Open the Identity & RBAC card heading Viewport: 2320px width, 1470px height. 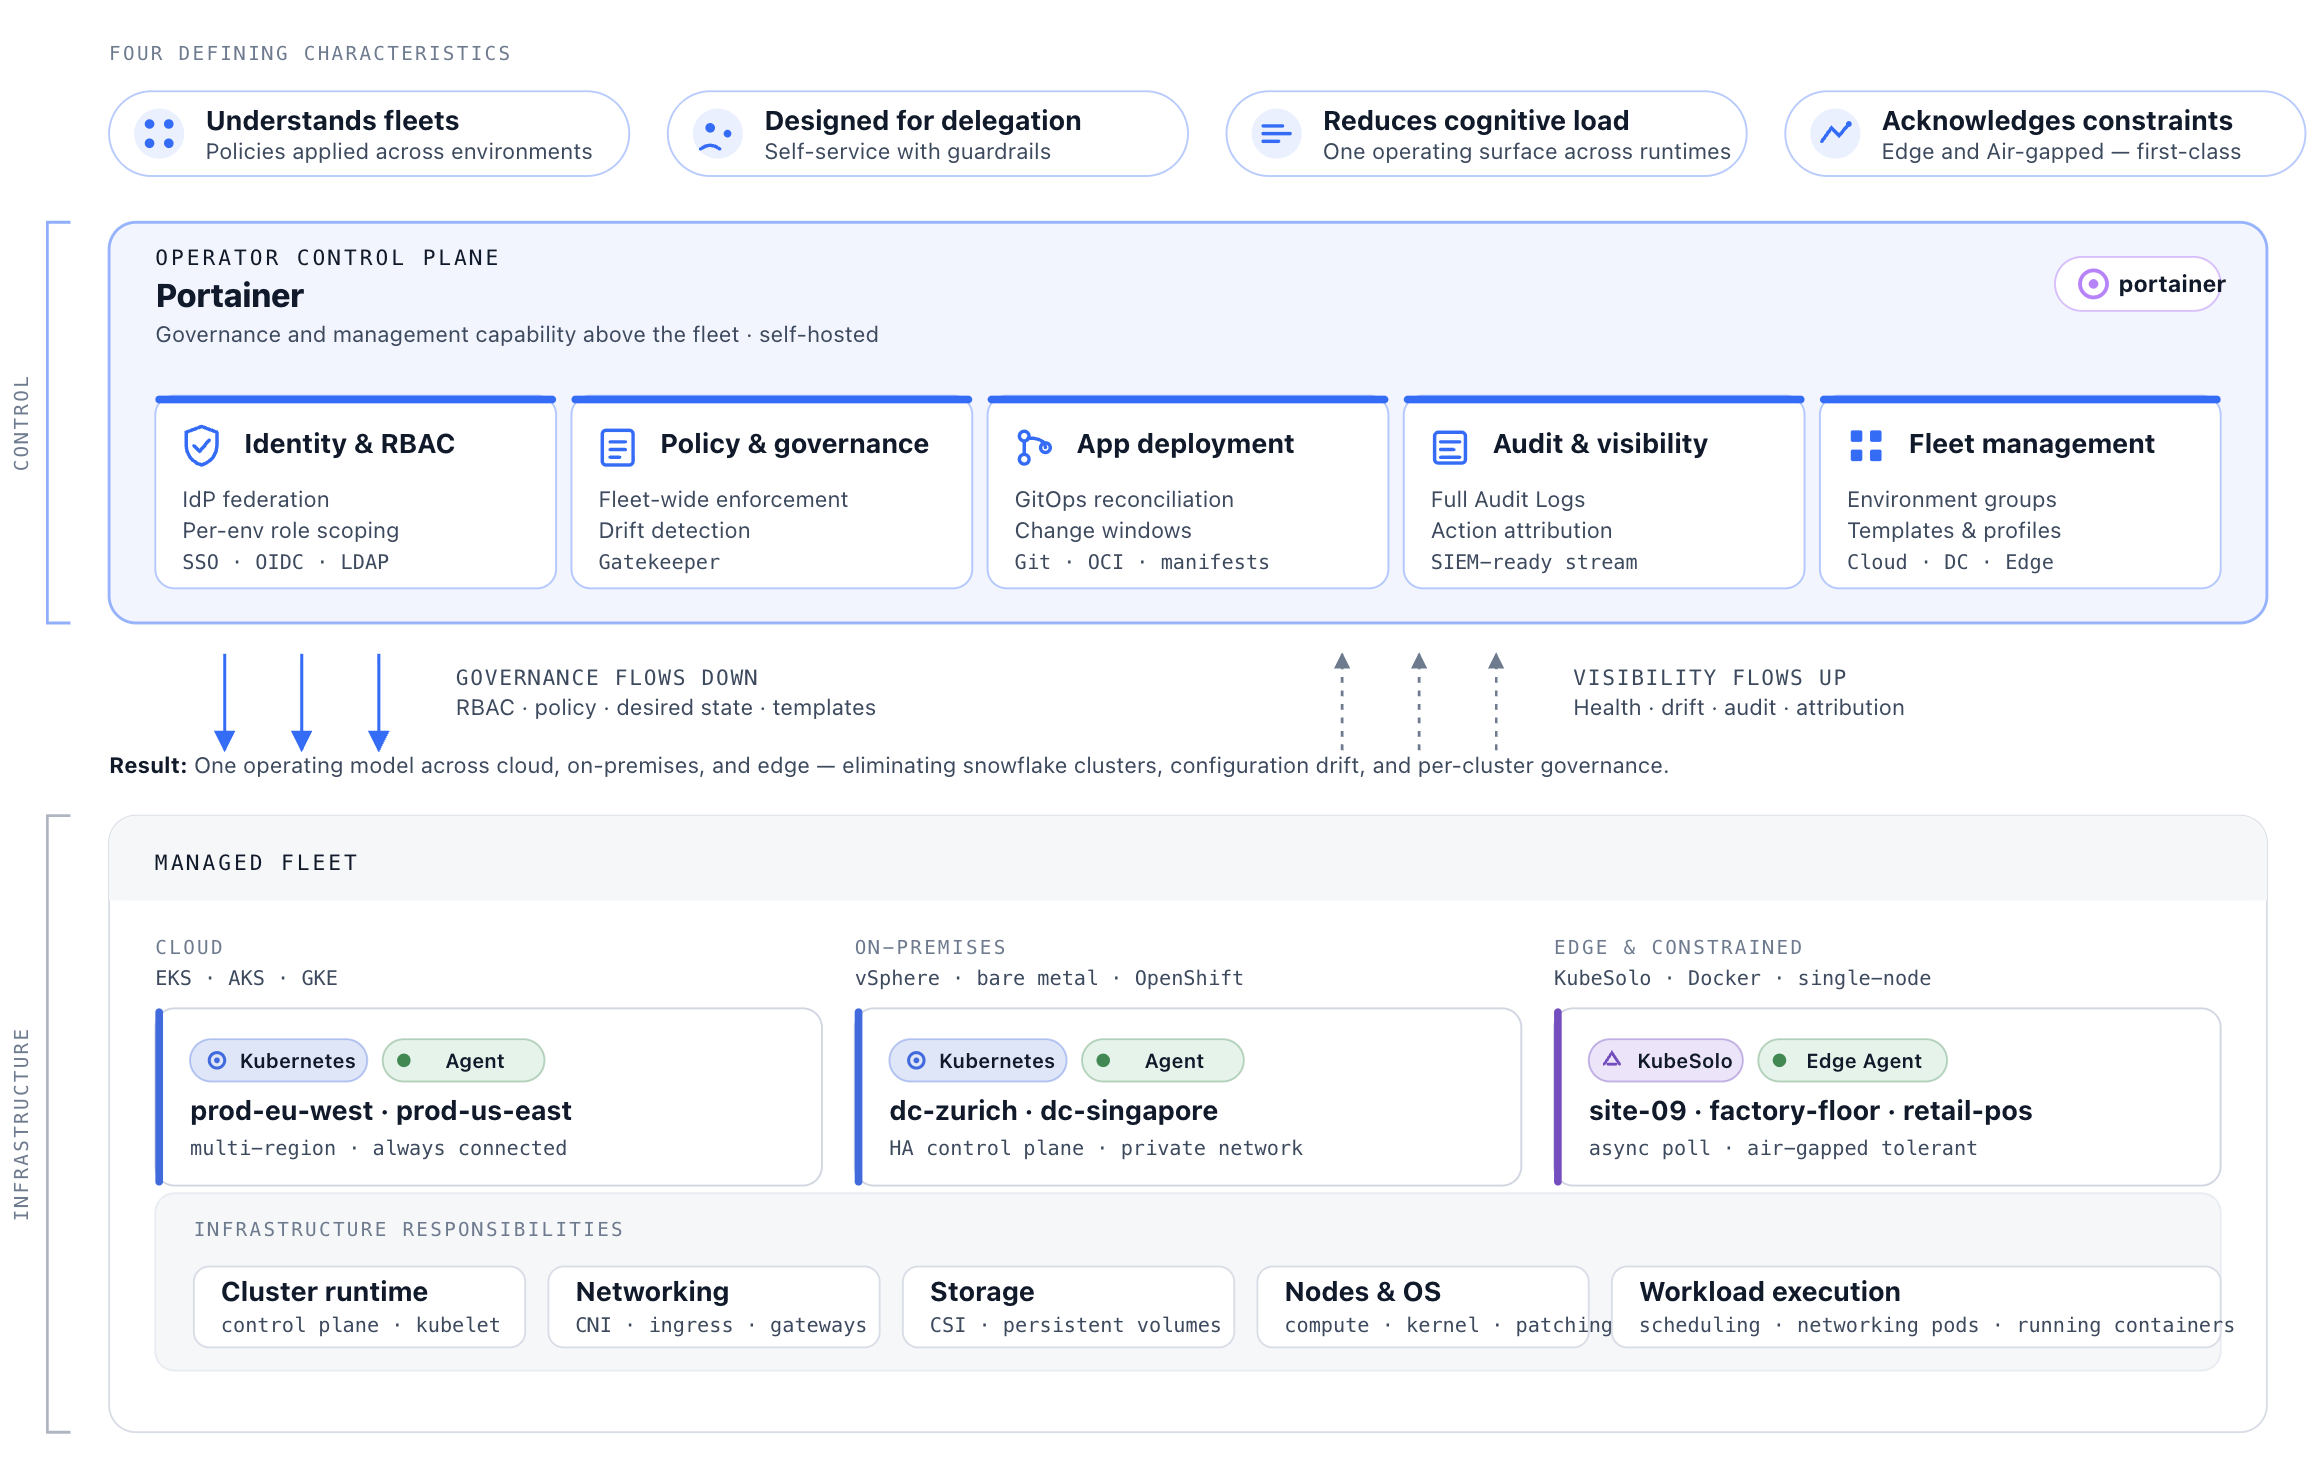(x=349, y=444)
